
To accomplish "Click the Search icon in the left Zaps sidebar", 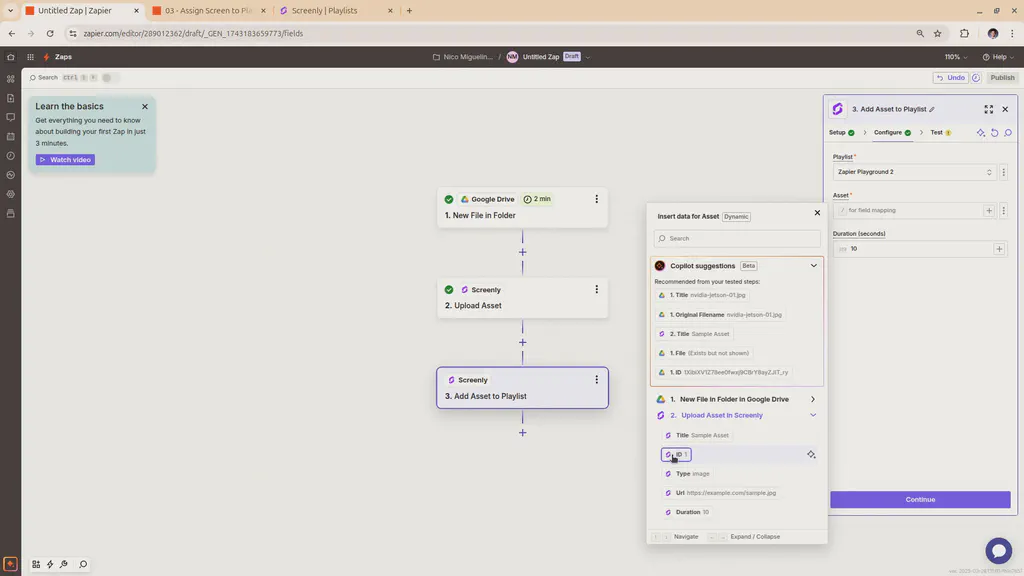I will coord(33,77).
